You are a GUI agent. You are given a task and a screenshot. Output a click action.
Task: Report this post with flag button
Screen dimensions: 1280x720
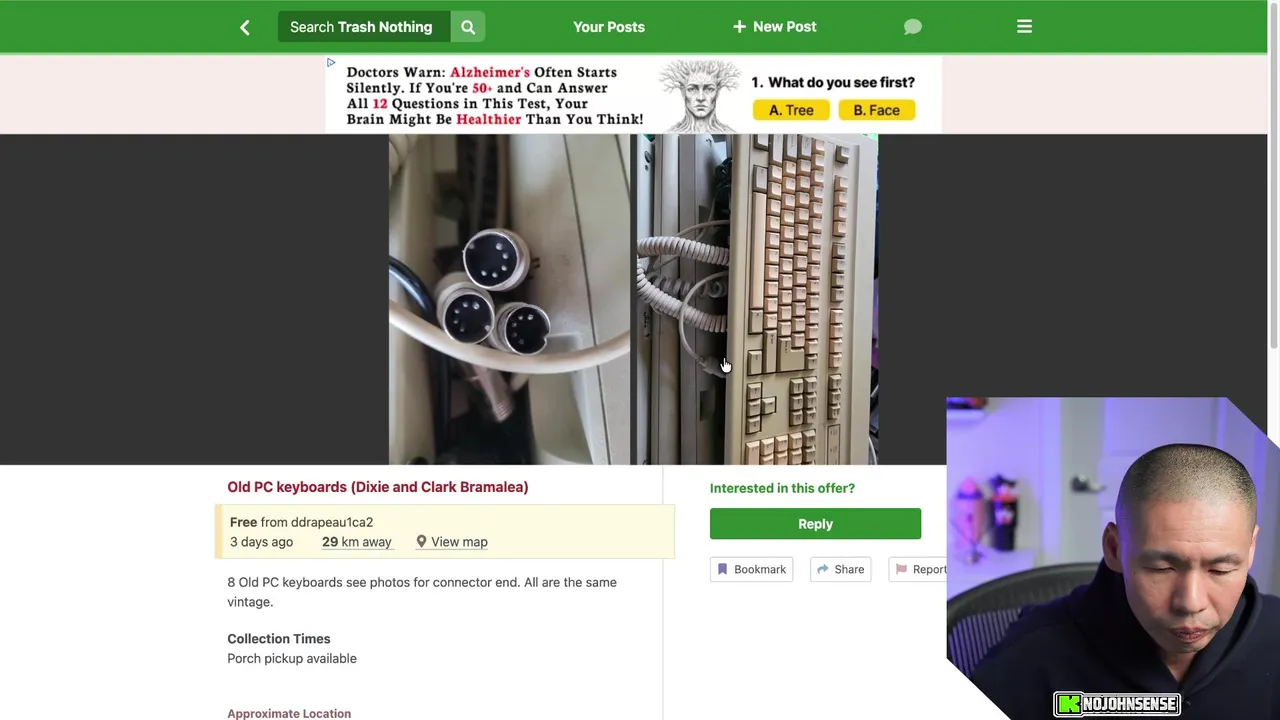tap(918, 569)
